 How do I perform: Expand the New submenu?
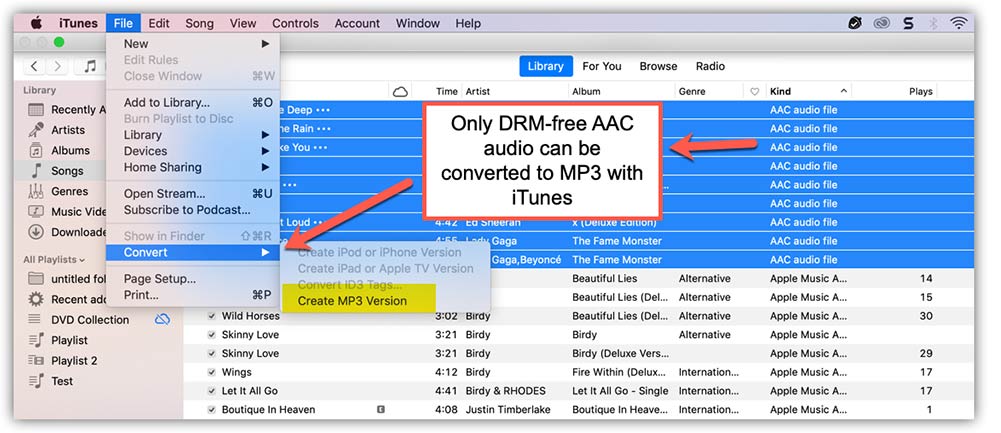[193, 44]
